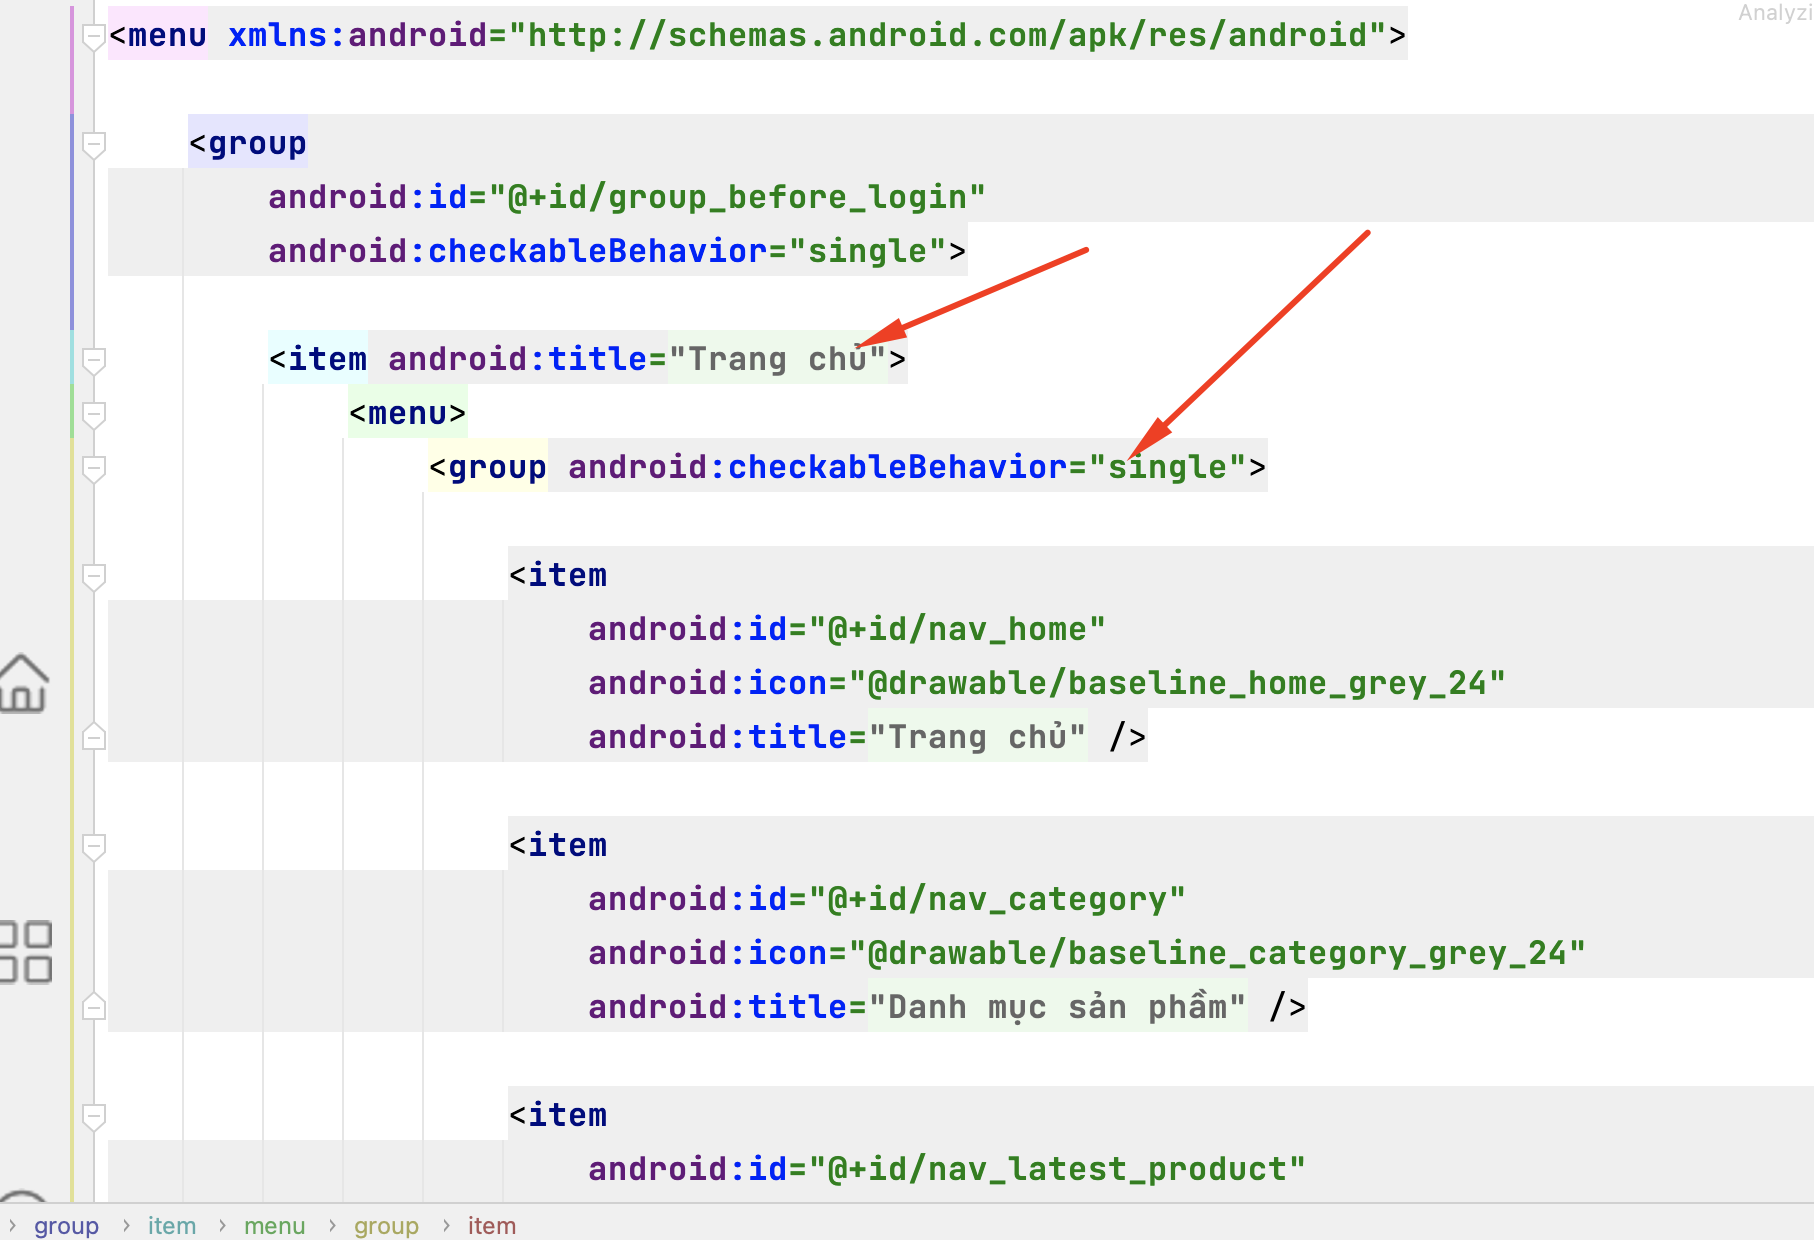Viewport: 1814px width, 1240px height.
Task: Click the "@+id/group_before_login" value
Action: click(737, 197)
